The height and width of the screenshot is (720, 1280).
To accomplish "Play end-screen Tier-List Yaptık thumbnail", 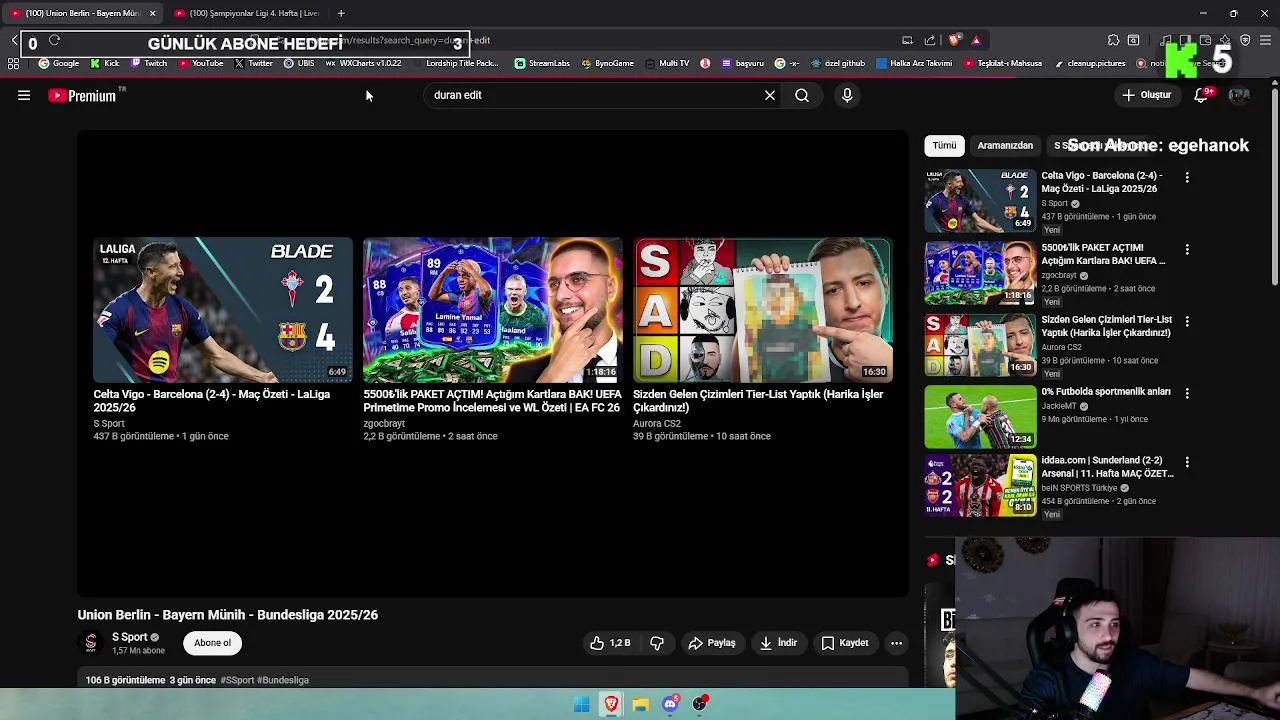I will point(762,310).
